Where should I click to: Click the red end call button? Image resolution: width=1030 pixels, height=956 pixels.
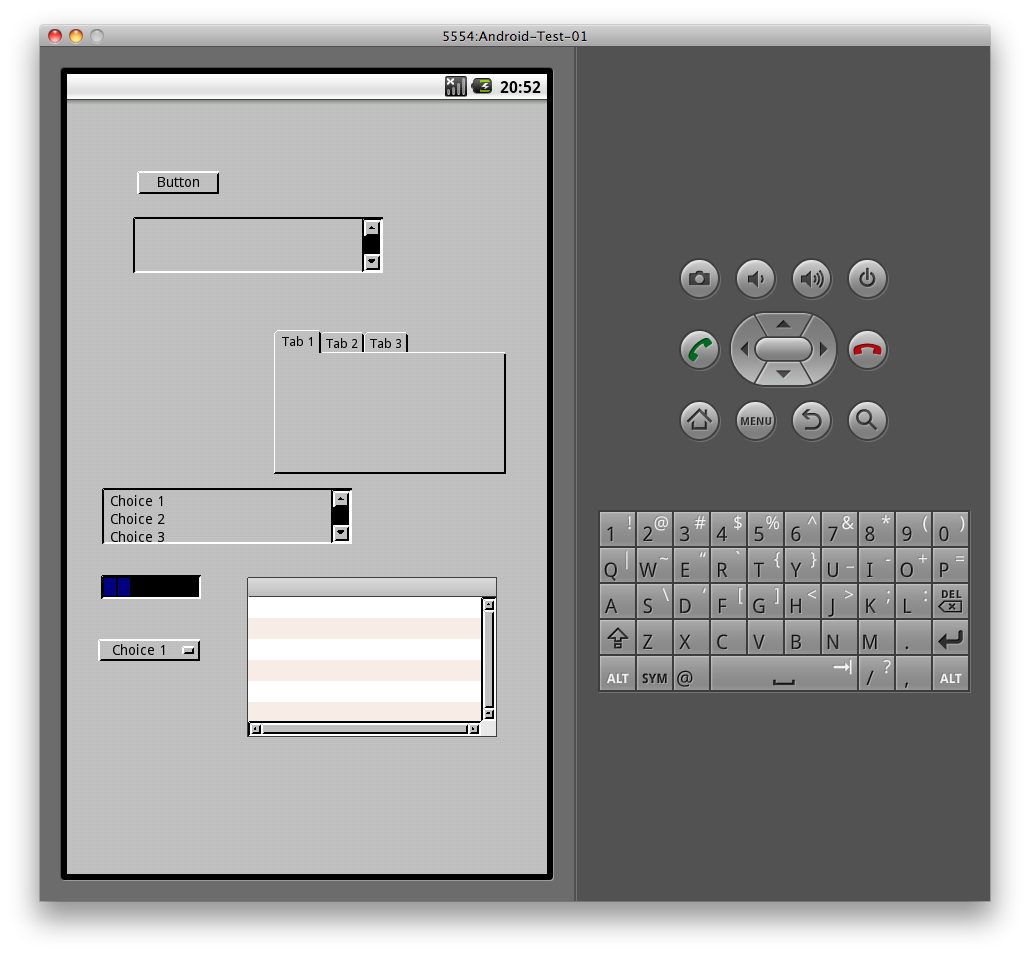click(x=867, y=350)
